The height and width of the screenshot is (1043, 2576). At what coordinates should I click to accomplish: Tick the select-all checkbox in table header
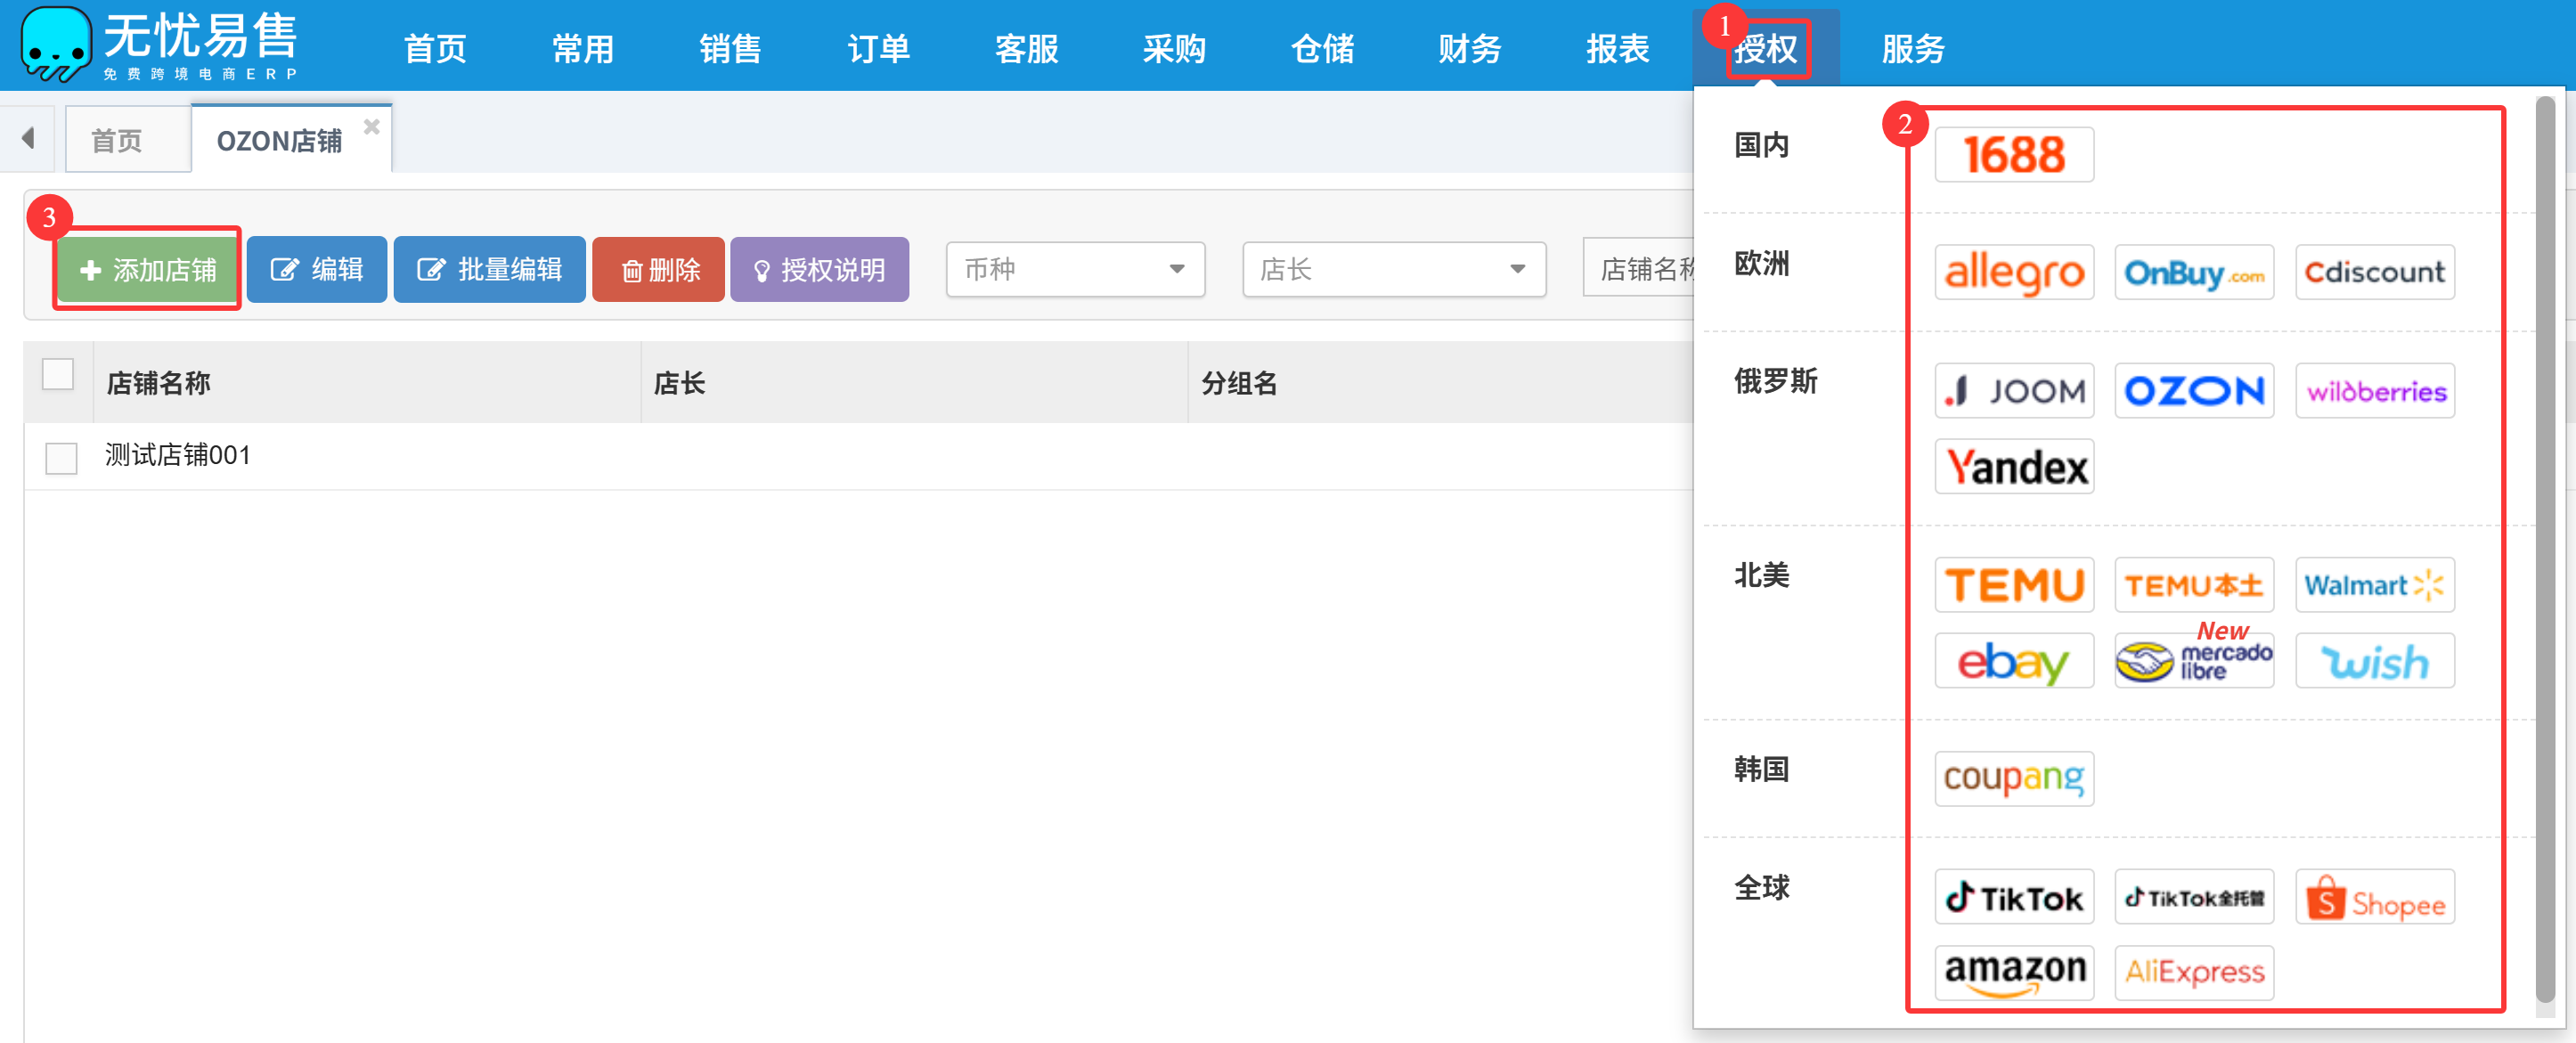58,374
